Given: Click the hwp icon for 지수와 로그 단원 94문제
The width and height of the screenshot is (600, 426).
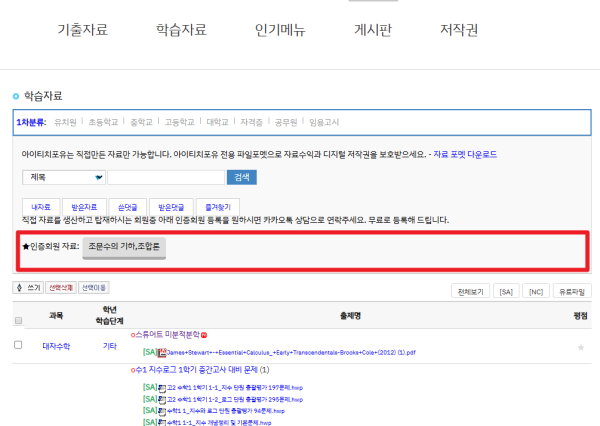Looking at the screenshot, I should (163, 411).
